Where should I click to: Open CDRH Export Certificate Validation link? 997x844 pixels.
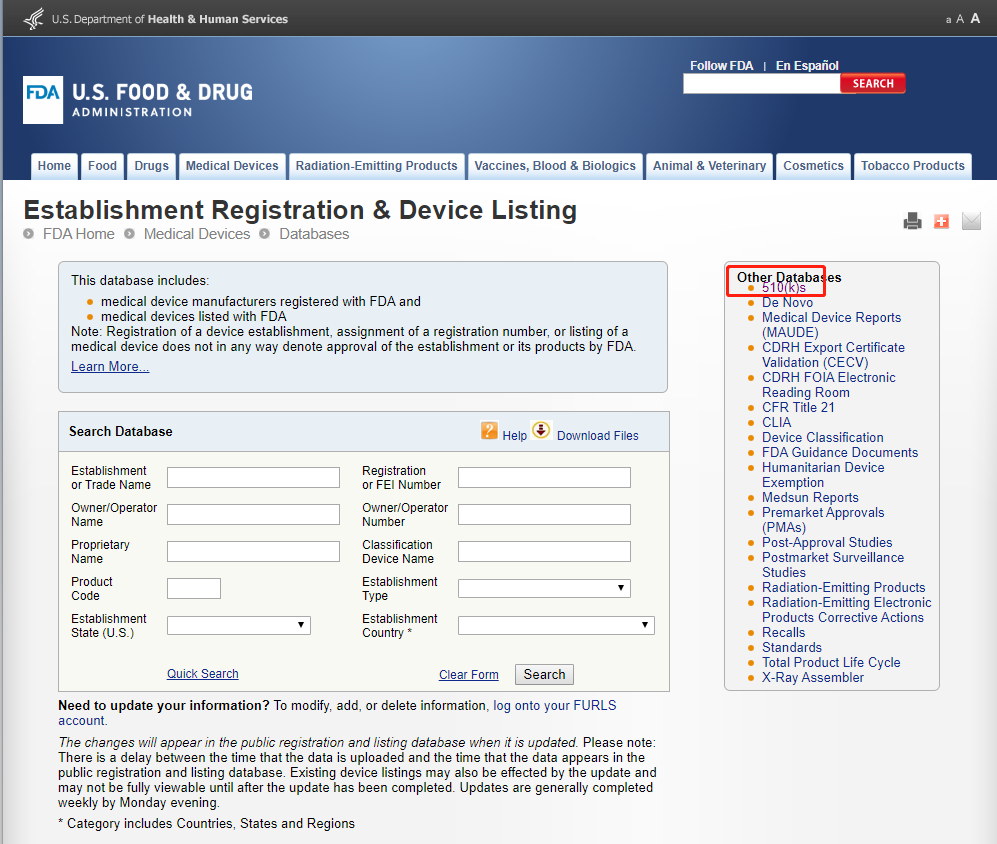pyautogui.click(x=833, y=355)
